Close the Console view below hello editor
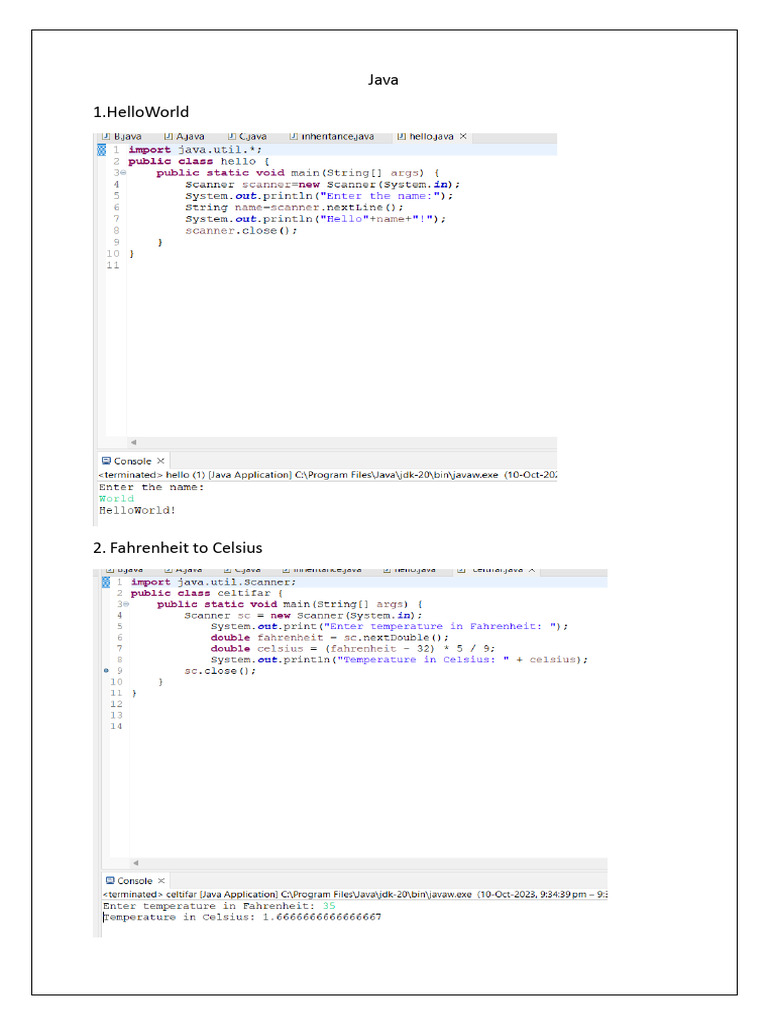 (161, 461)
